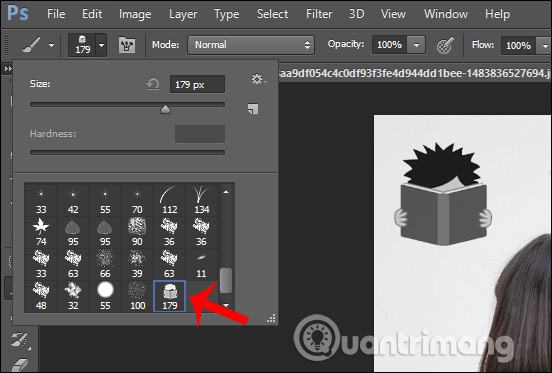Open the Window menu
Image resolution: width=552 pixels, height=373 pixels.
pyautogui.click(x=446, y=14)
